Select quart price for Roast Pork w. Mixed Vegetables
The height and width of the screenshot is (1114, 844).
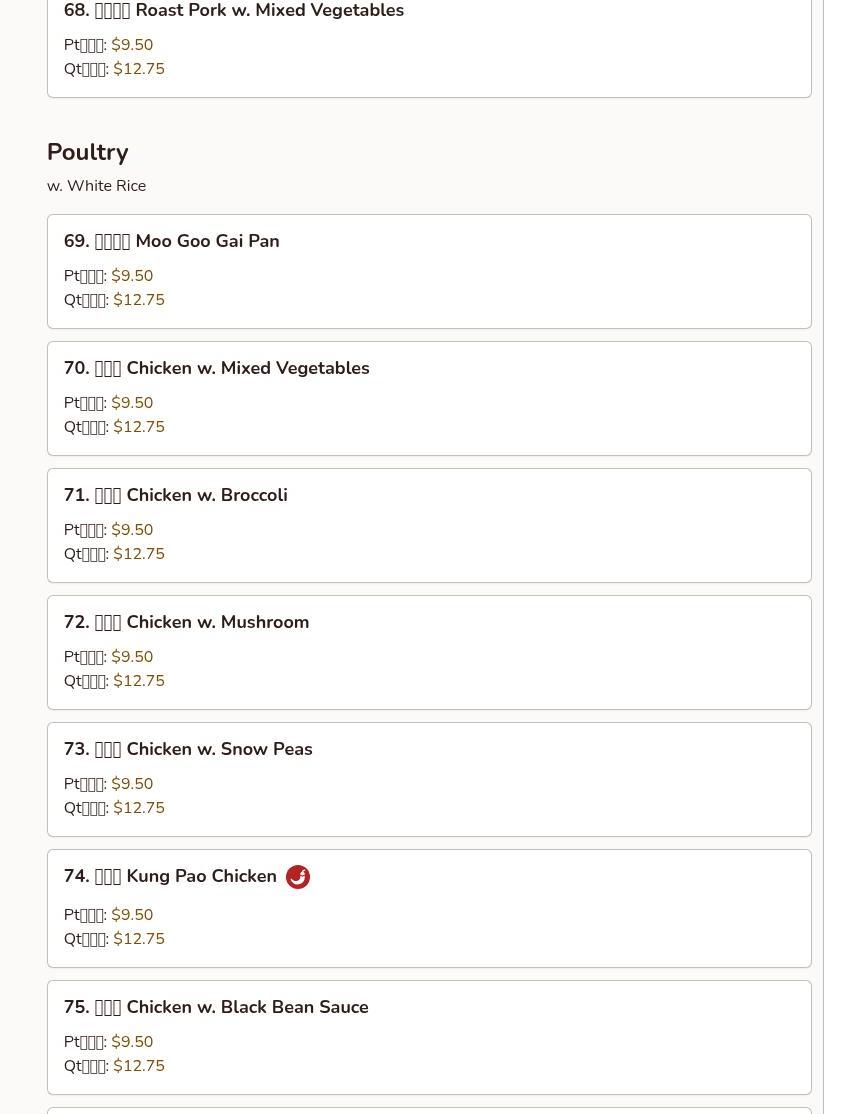tap(139, 69)
